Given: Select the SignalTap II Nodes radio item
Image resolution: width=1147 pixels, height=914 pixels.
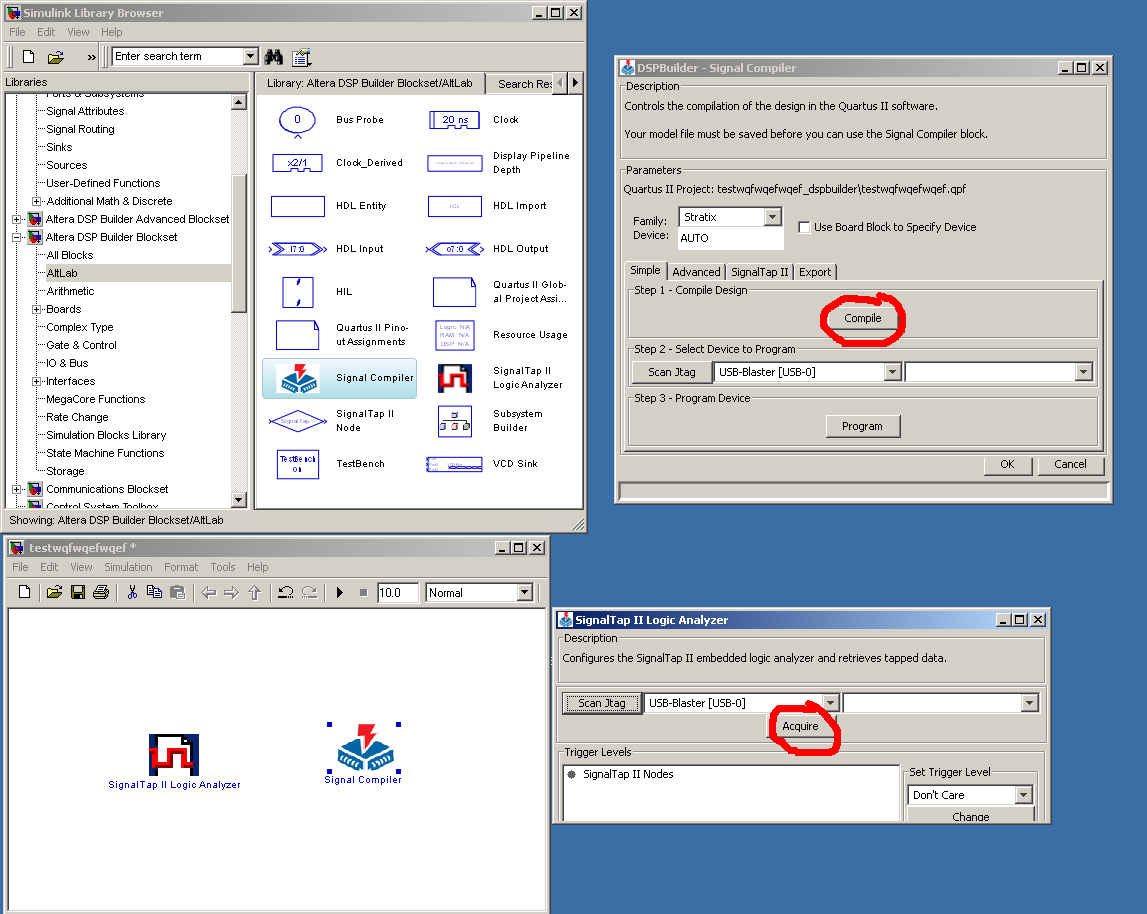Looking at the screenshot, I should click(x=571, y=773).
